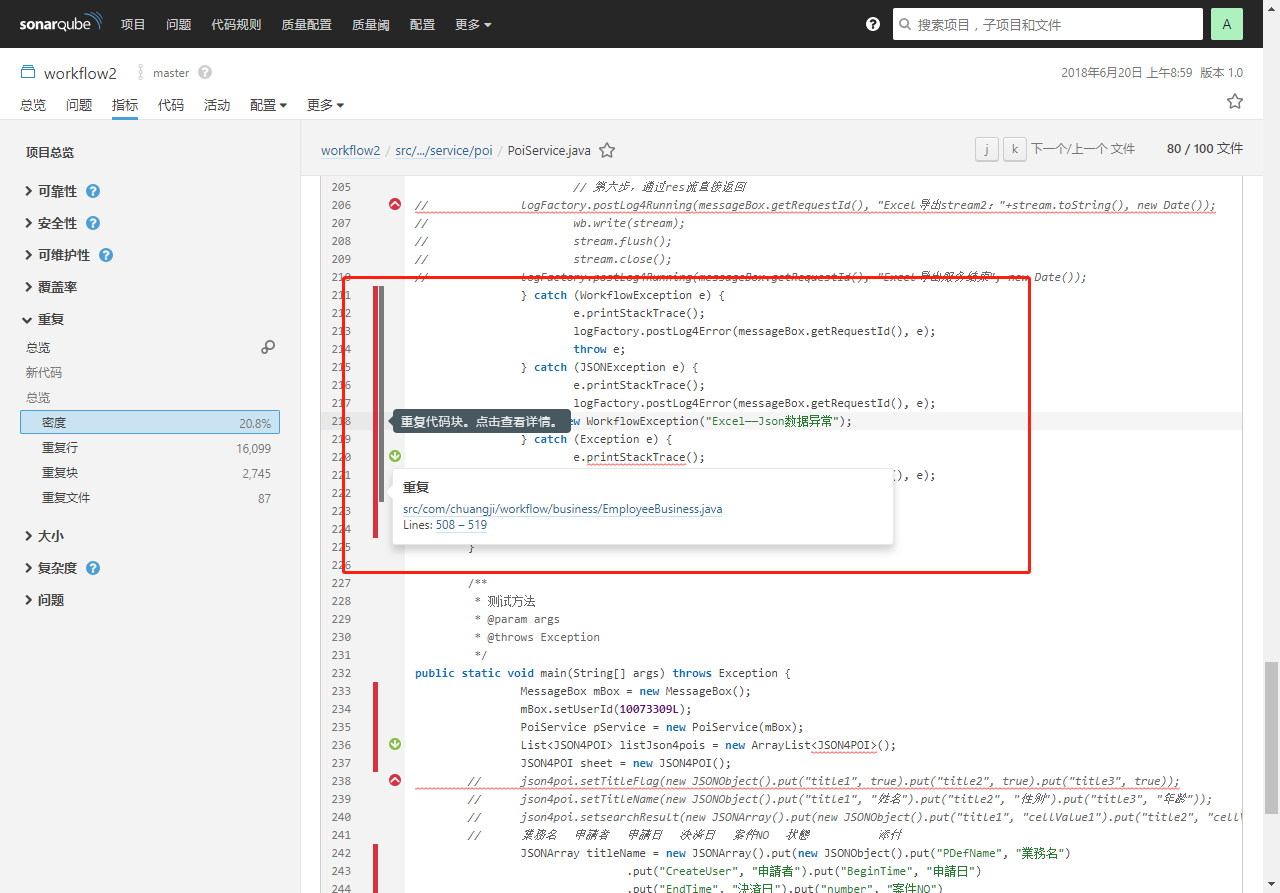The height and width of the screenshot is (893, 1280).
Task: Select the 重复块 2,745 metric
Action: point(150,473)
